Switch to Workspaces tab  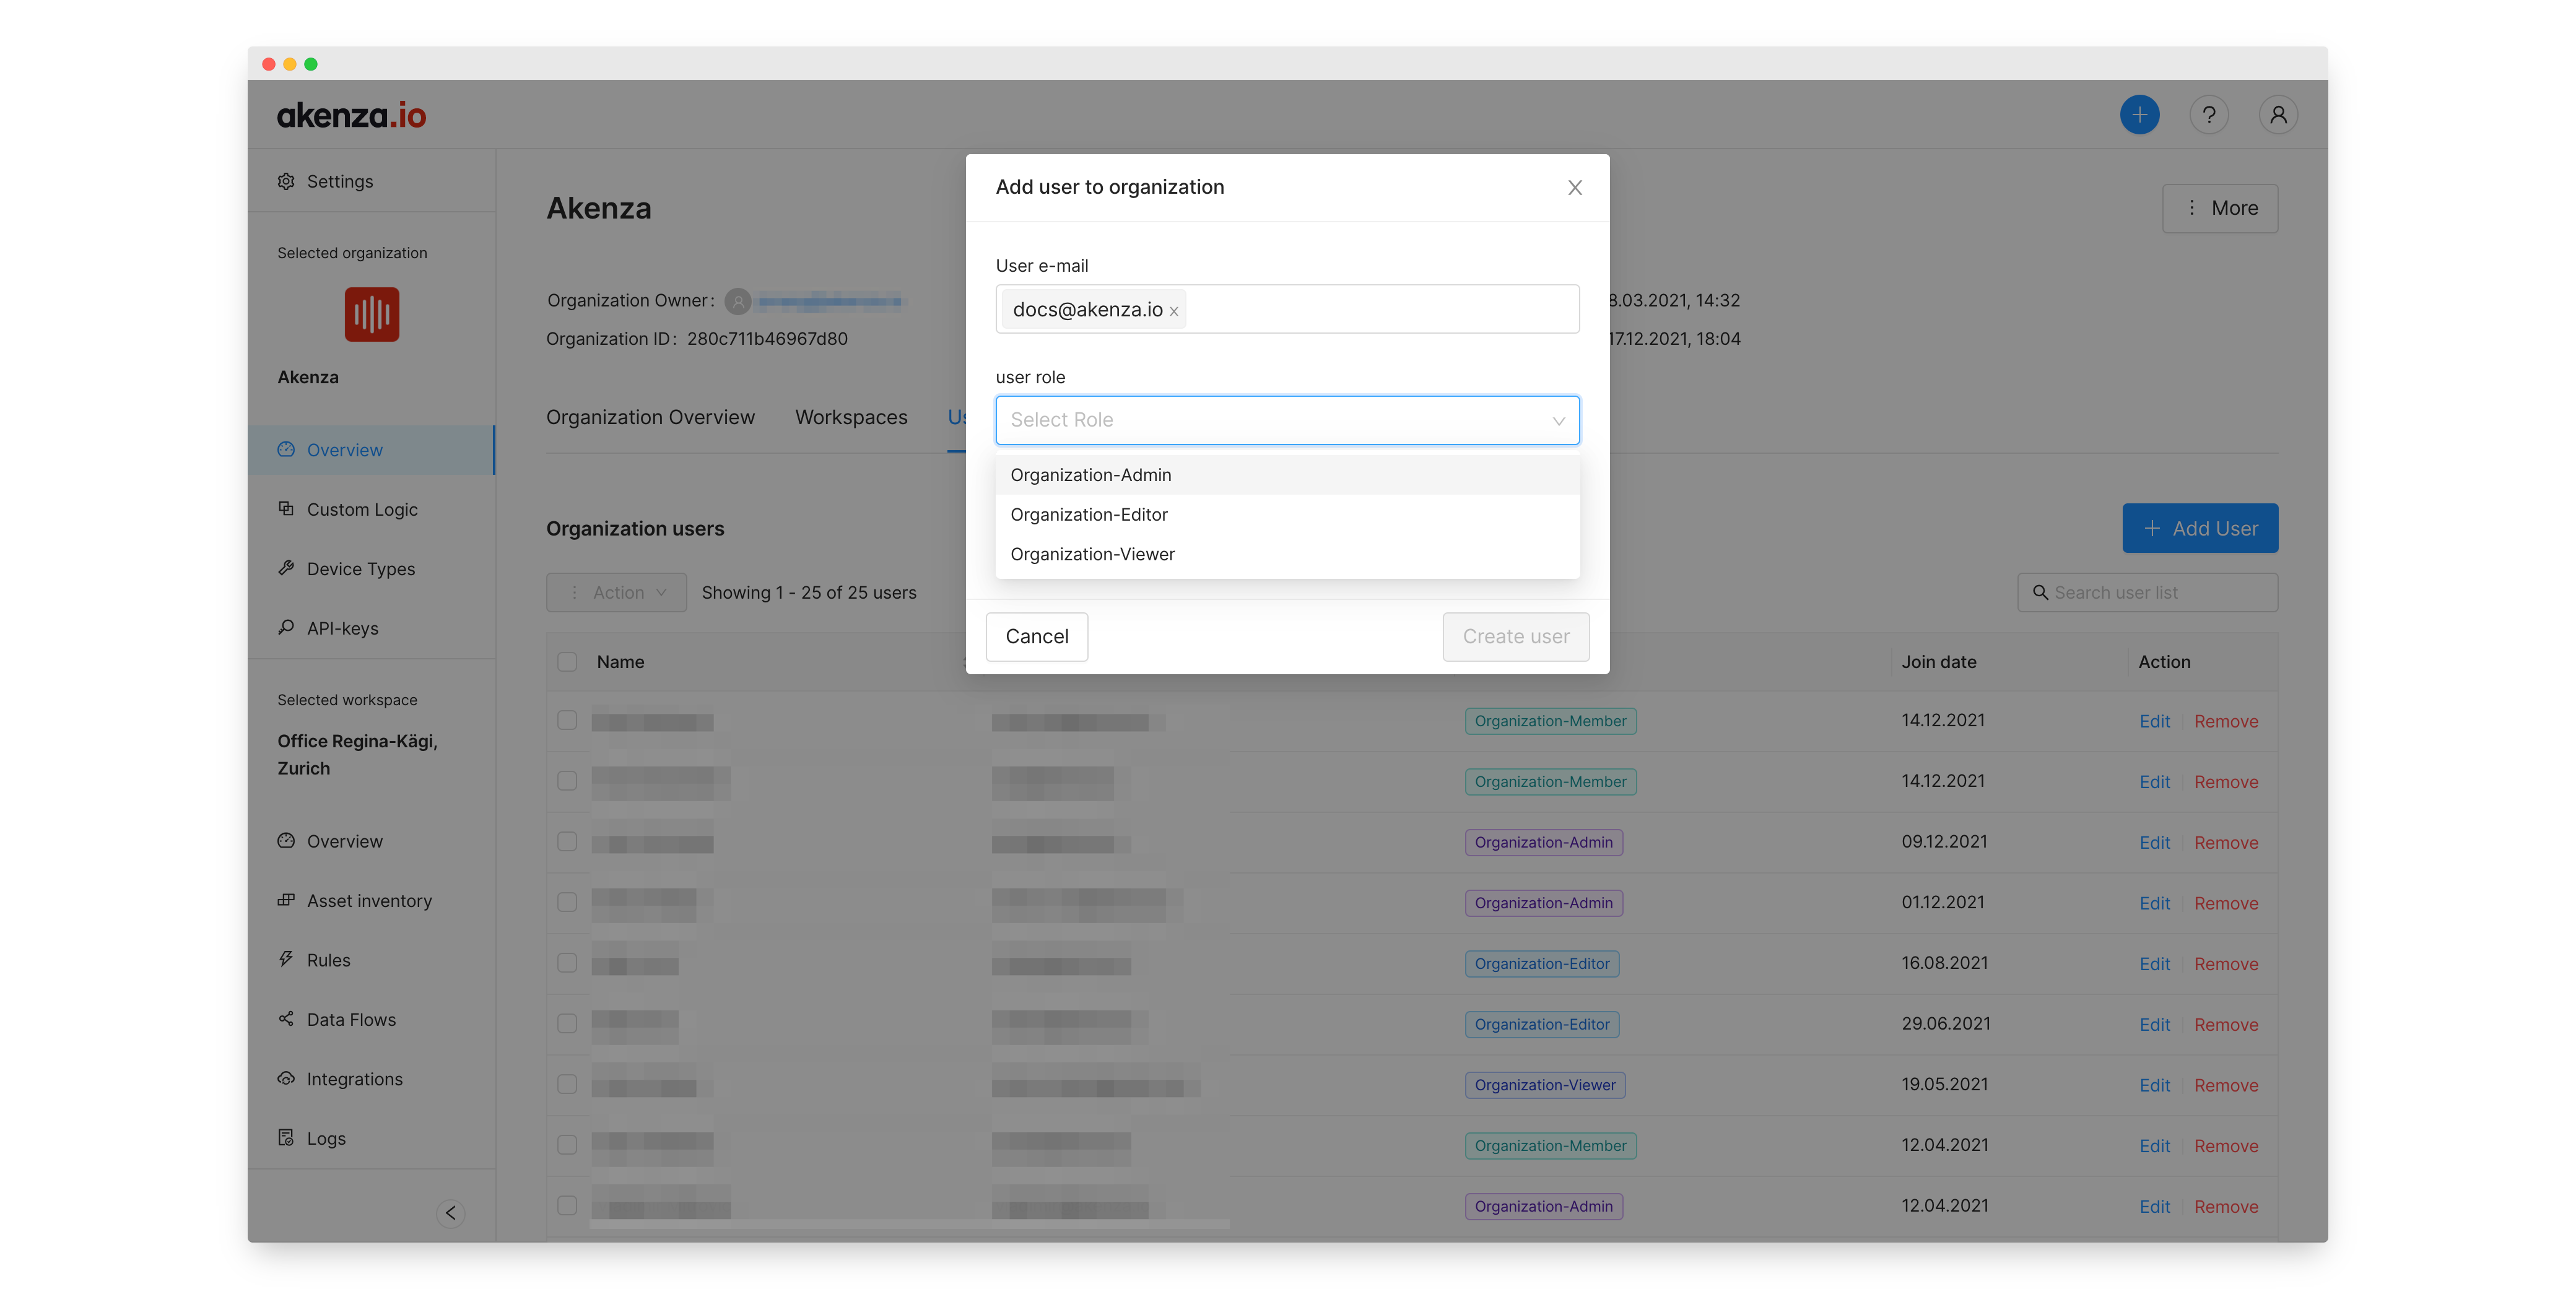[x=851, y=417]
